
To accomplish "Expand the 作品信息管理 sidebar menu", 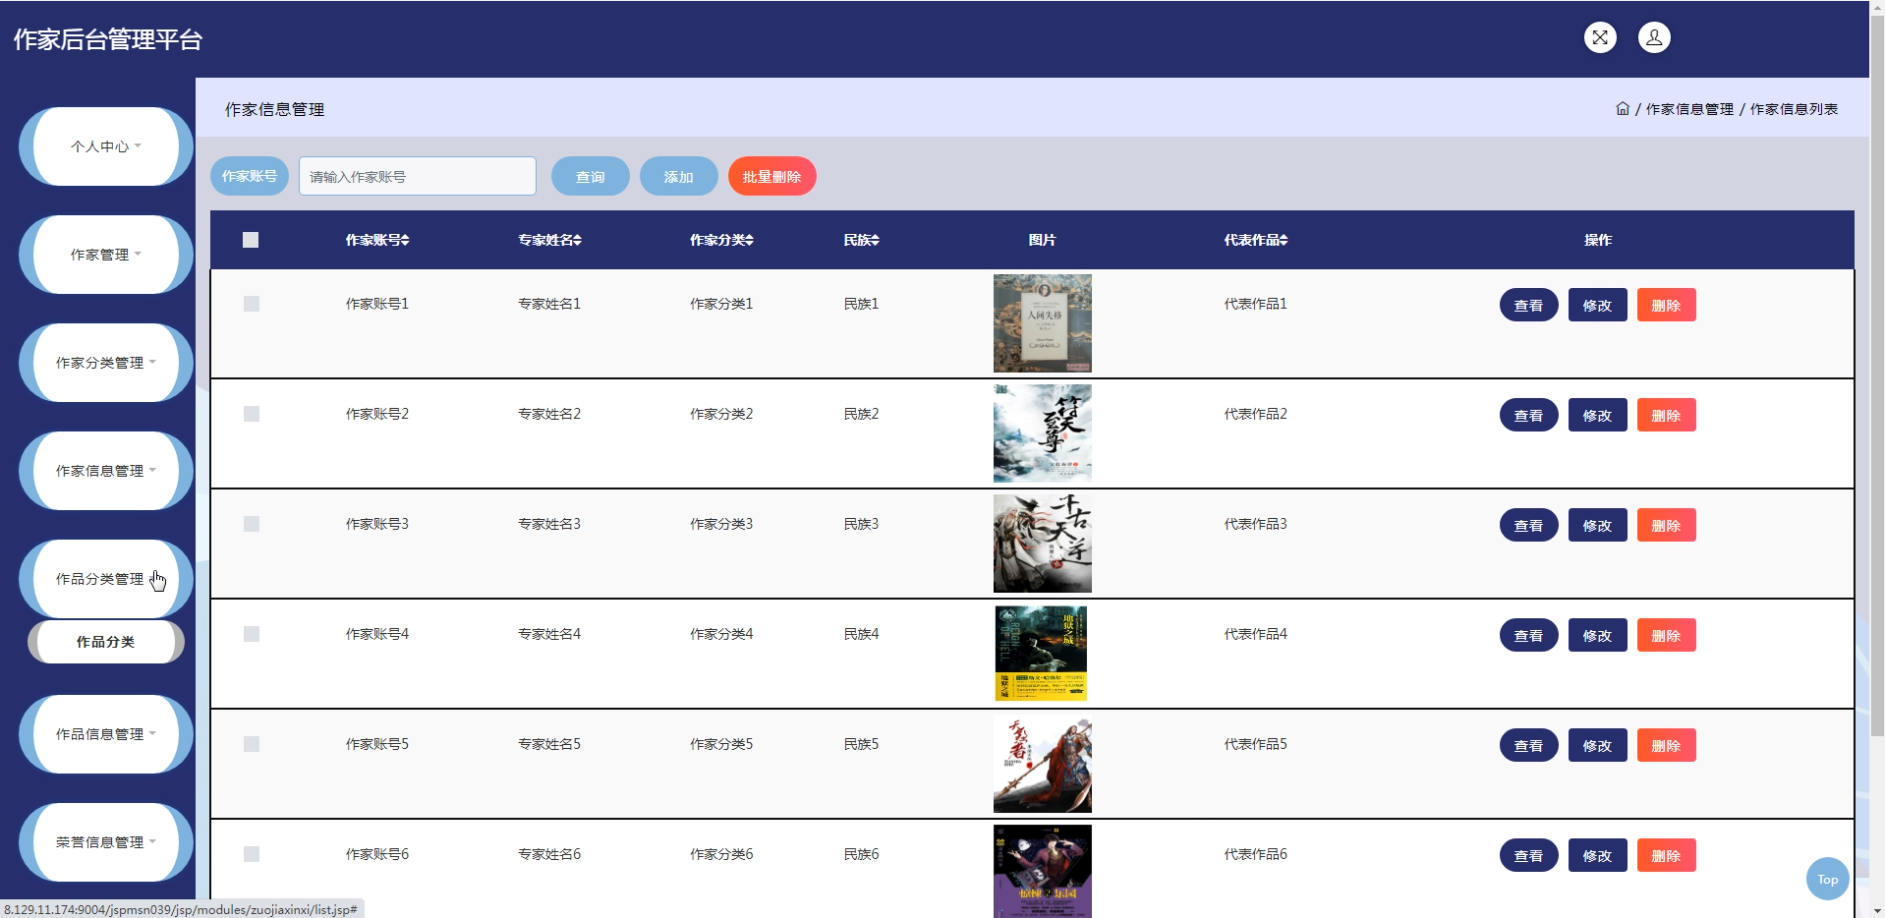I will click(106, 734).
